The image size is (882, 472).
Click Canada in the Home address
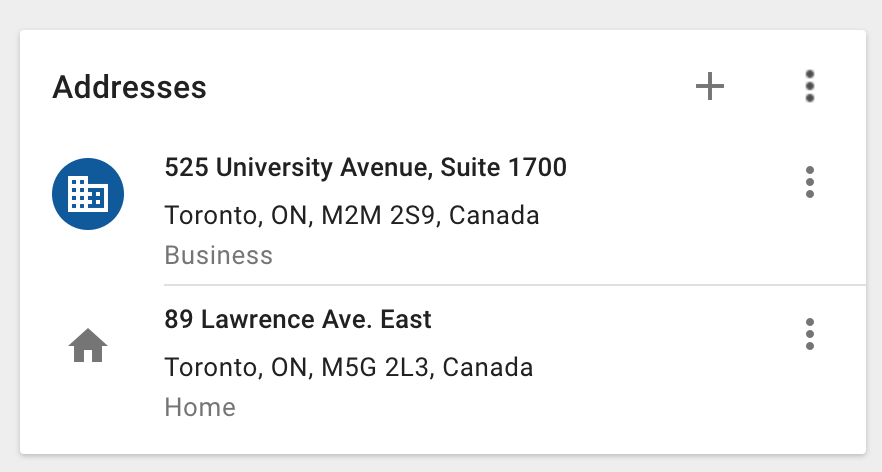click(487, 367)
